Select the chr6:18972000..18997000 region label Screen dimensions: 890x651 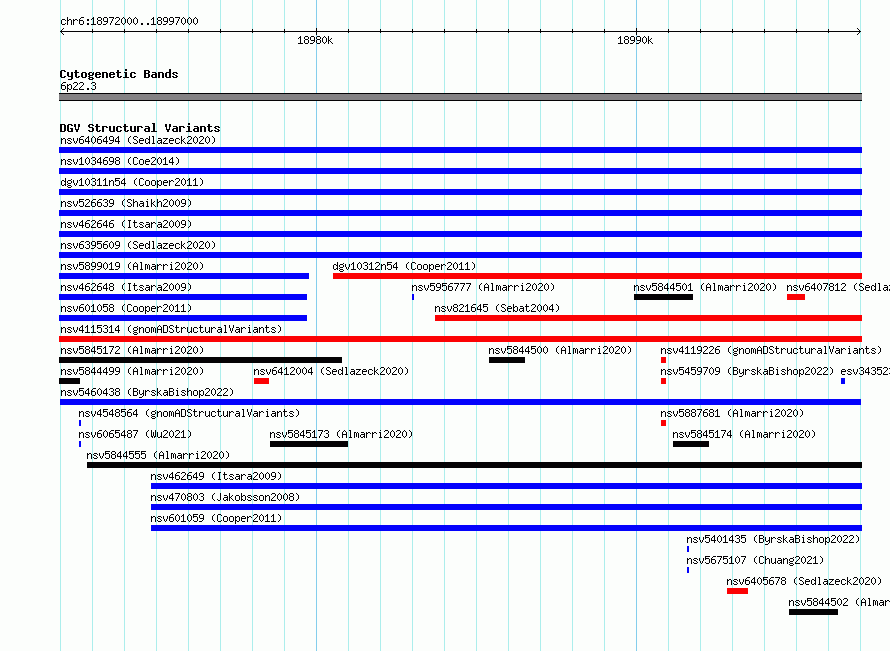click(x=129, y=21)
